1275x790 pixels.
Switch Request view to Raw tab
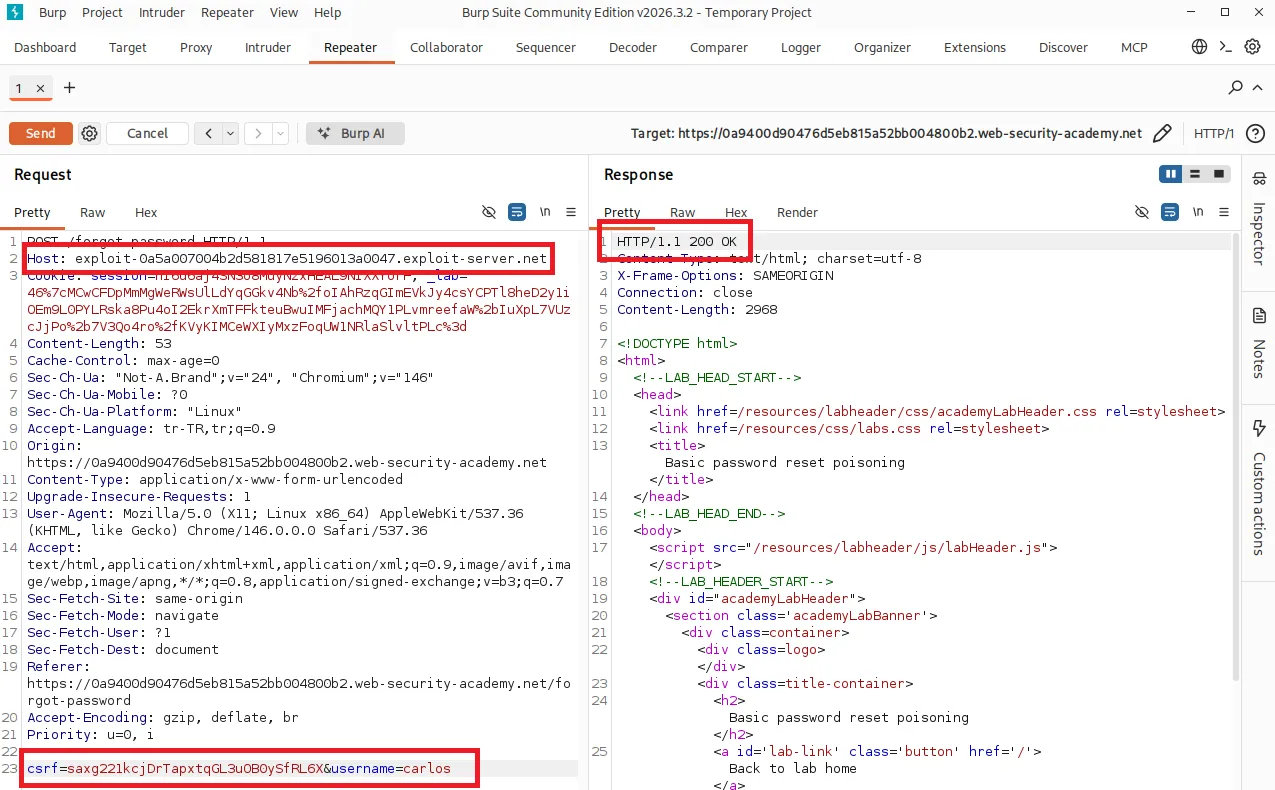click(x=93, y=212)
